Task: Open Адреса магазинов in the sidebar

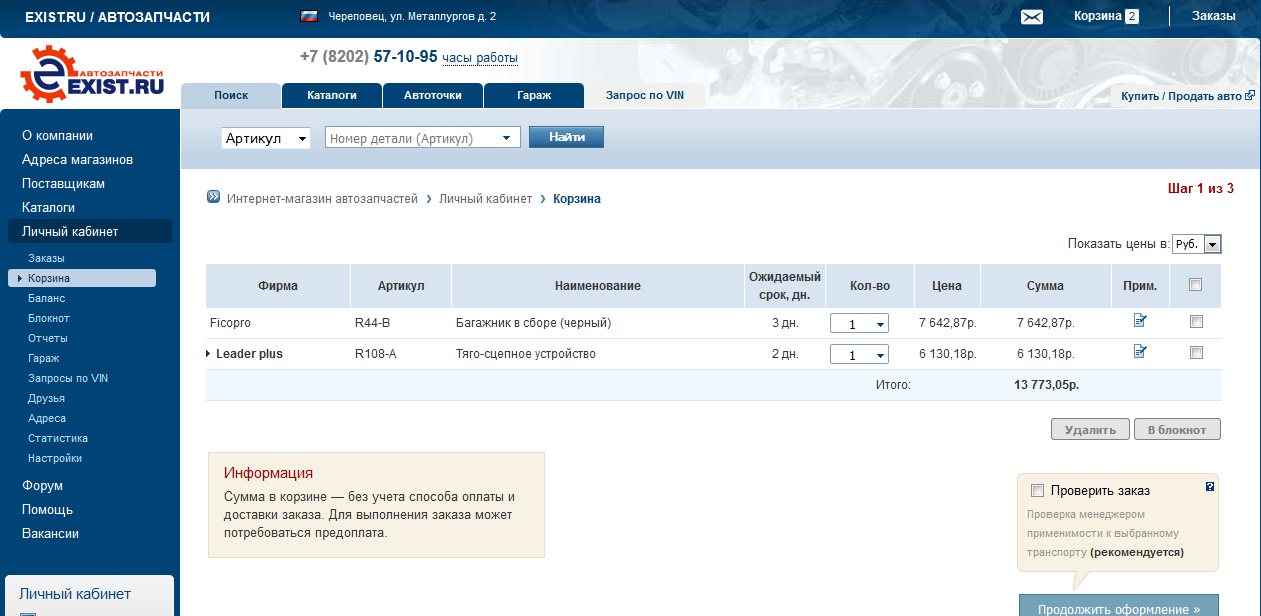Action: [x=77, y=160]
